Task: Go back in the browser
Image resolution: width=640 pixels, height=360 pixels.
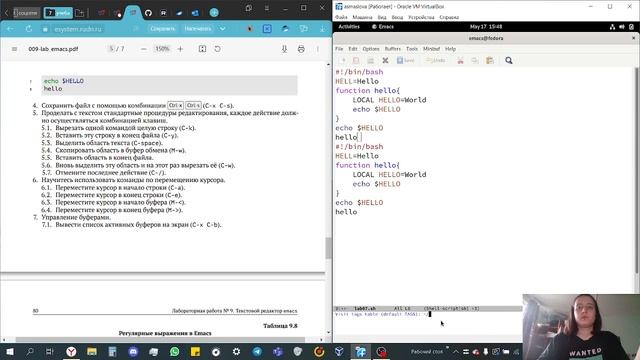Action: click(10, 29)
